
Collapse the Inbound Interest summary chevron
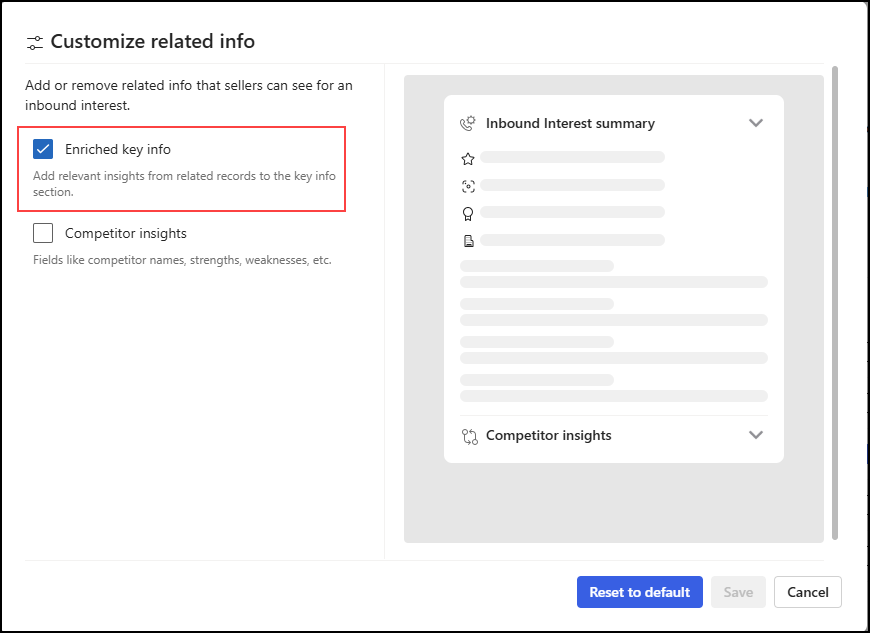756,123
